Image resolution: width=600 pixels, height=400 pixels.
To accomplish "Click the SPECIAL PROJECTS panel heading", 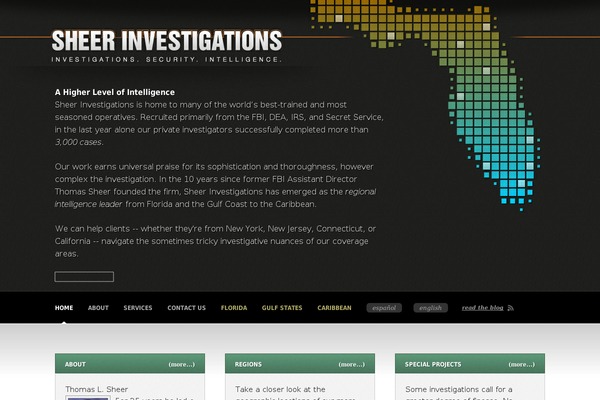I will pyautogui.click(x=433, y=364).
